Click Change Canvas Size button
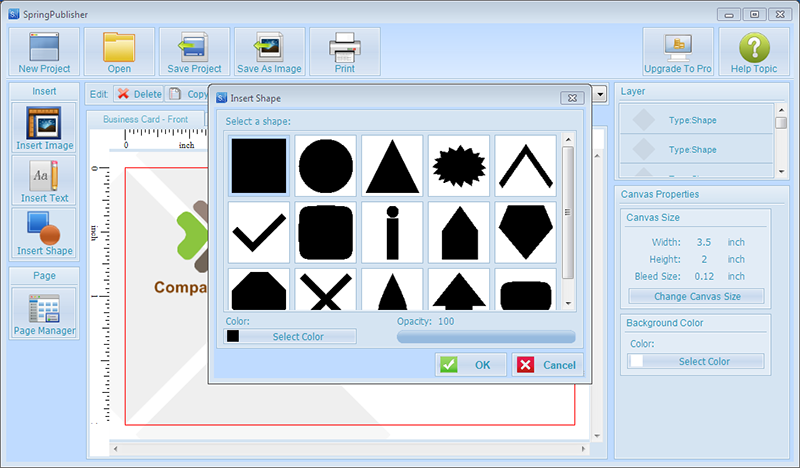The width and height of the screenshot is (800, 468). pos(696,296)
